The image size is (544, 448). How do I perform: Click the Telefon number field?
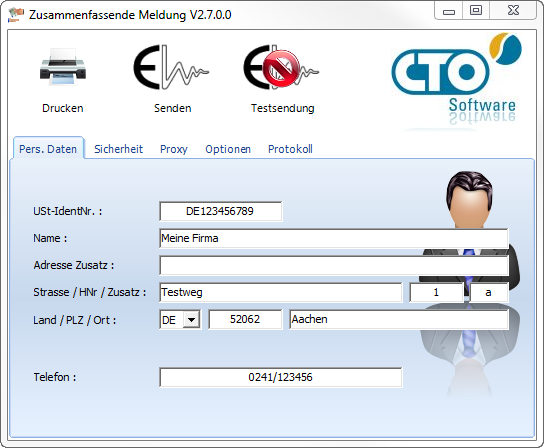[x=281, y=377]
